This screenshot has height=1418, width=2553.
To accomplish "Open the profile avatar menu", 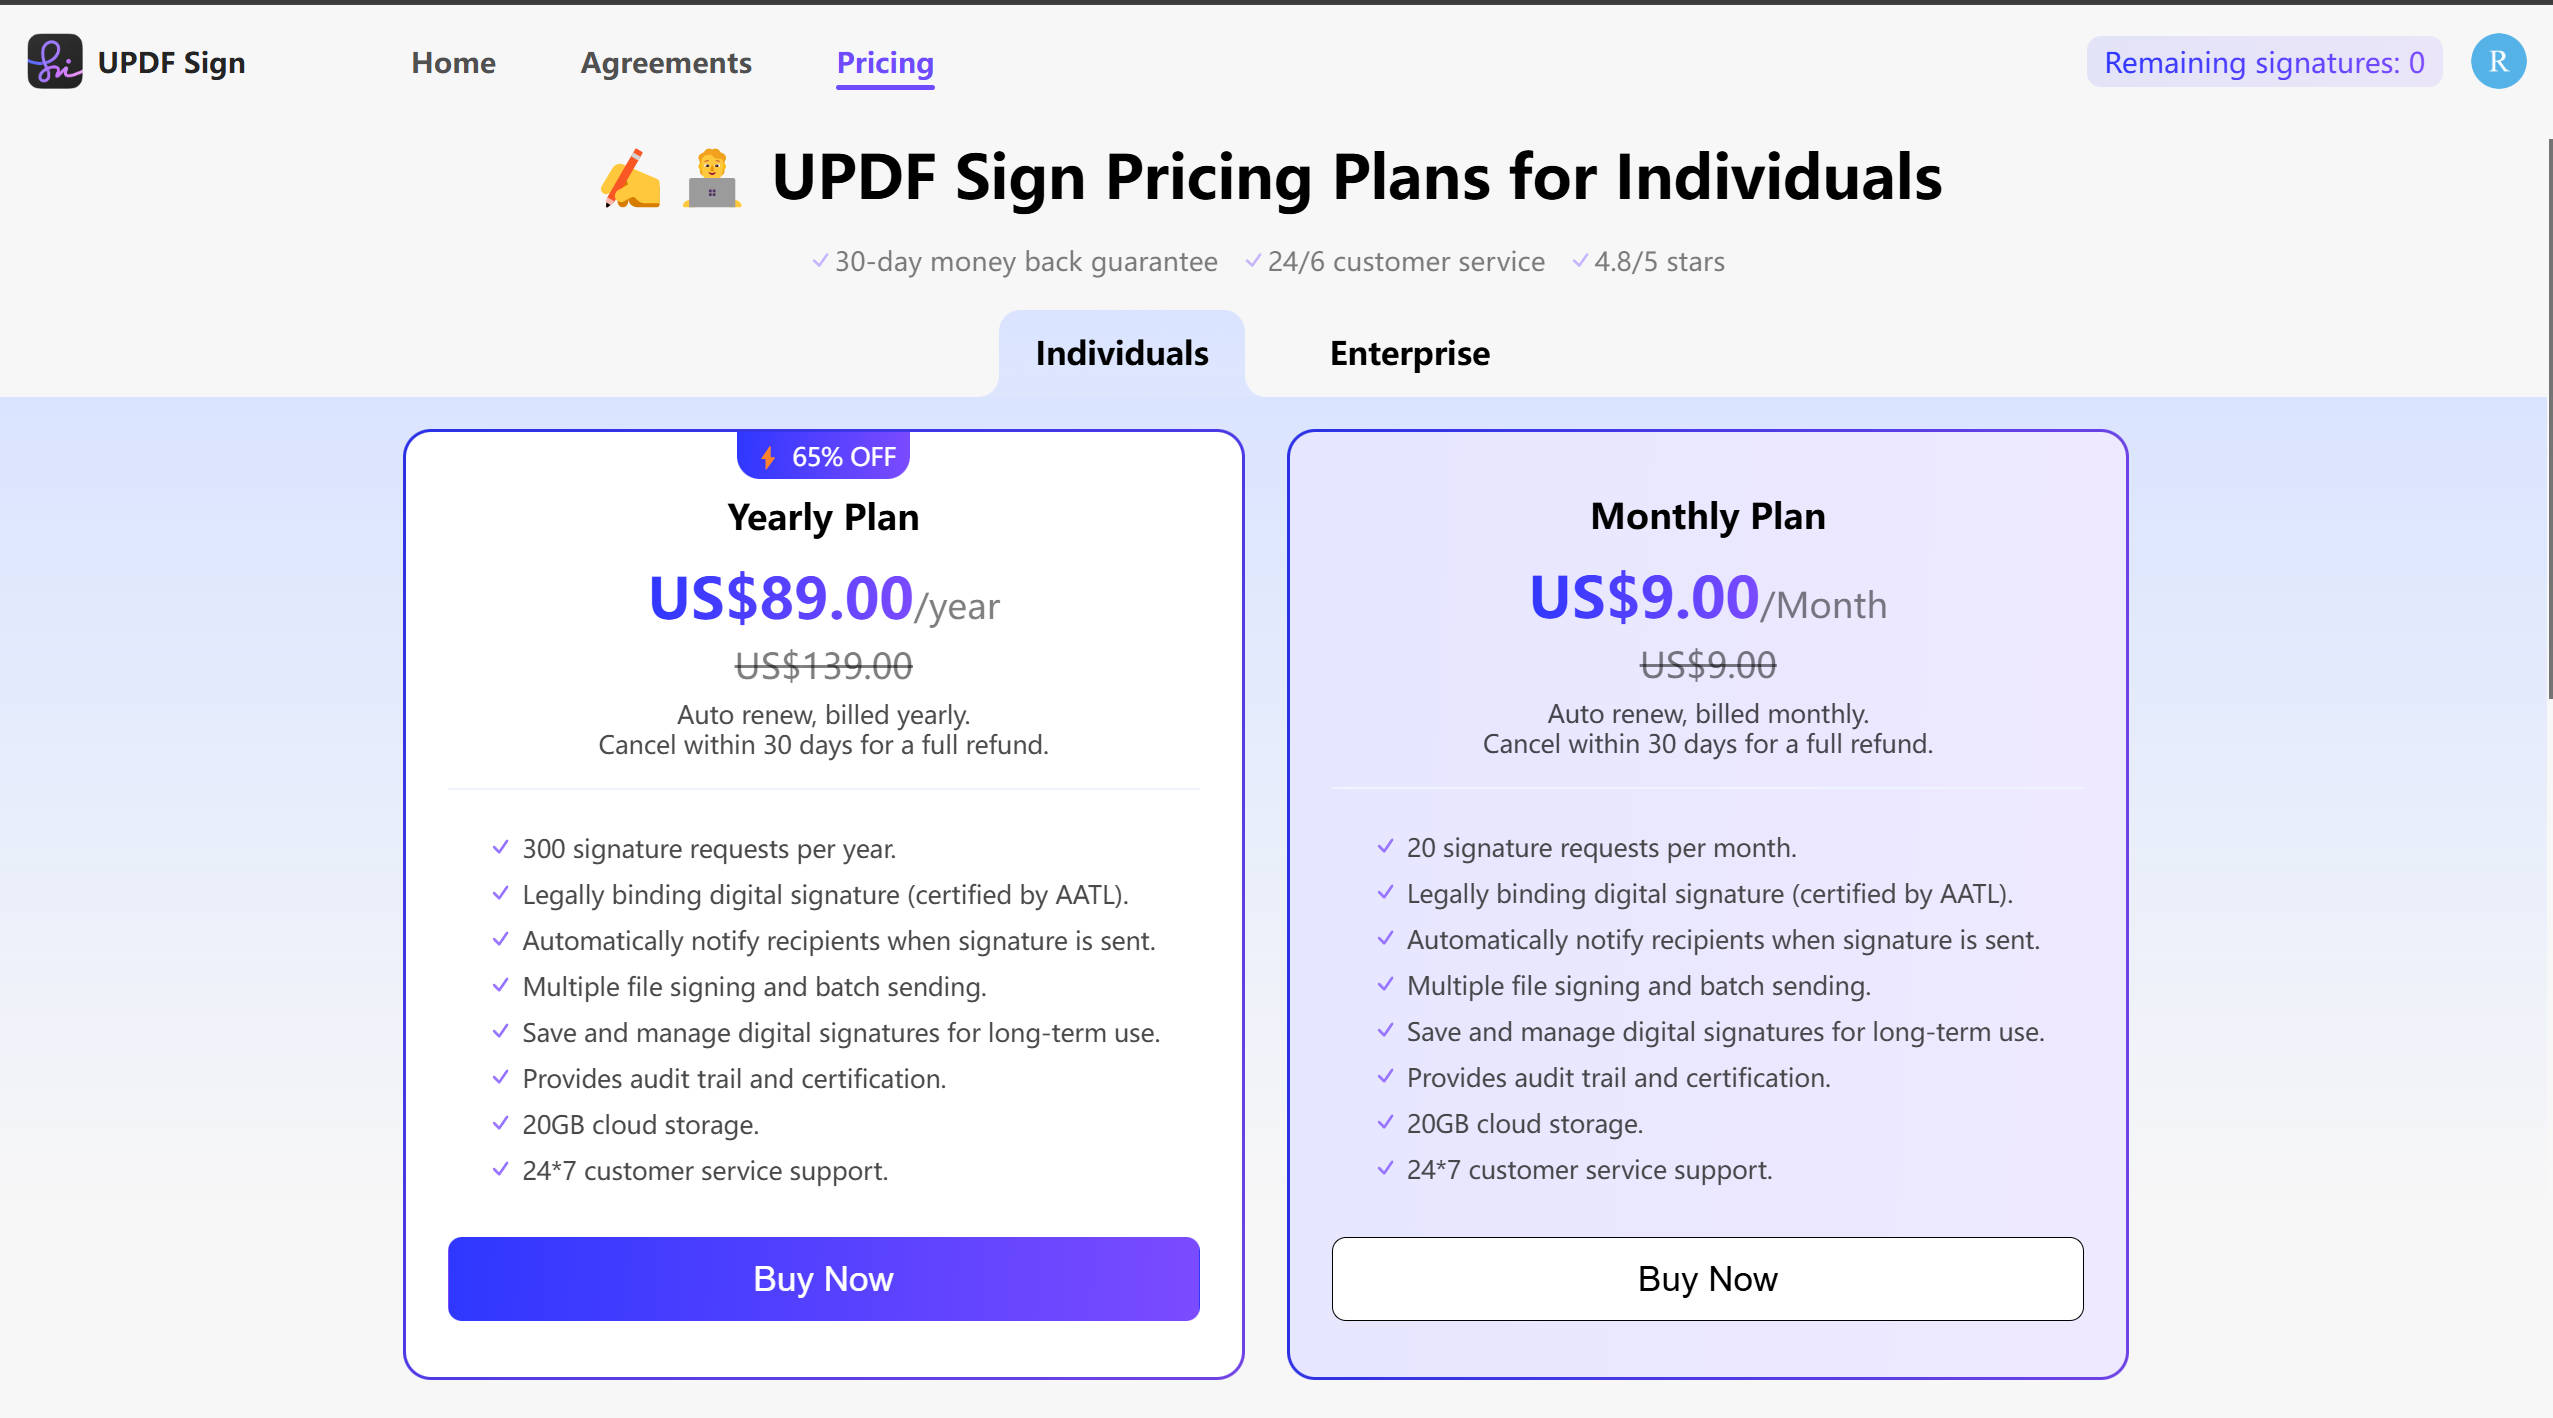I will pos(2497,61).
